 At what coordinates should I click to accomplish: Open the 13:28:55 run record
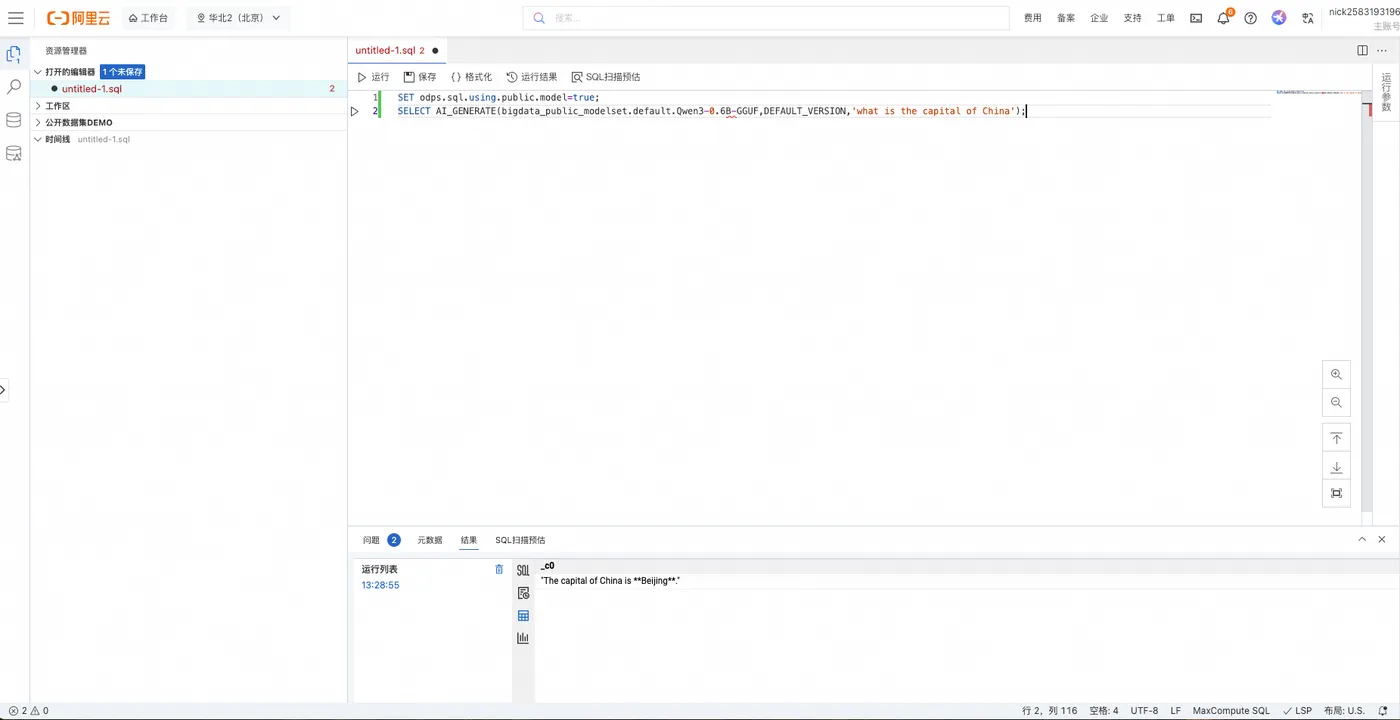point(380,585)
